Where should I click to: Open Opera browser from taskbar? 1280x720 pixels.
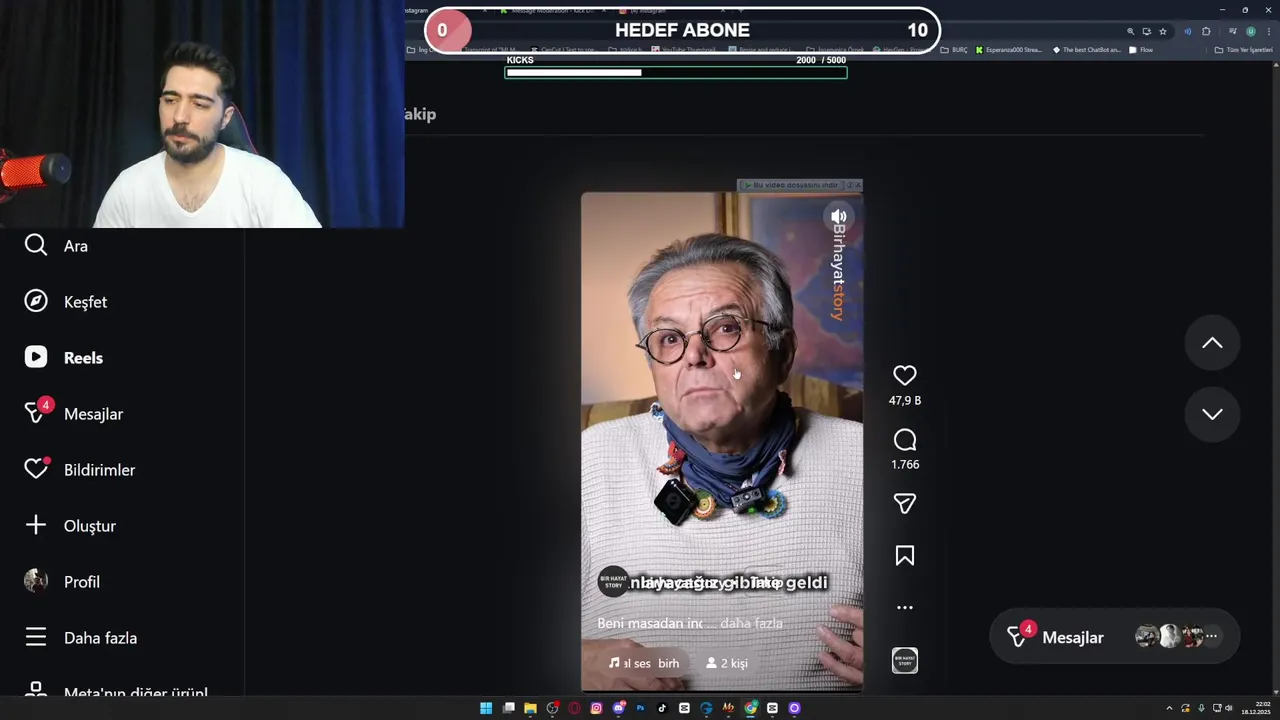coord(575,708)
